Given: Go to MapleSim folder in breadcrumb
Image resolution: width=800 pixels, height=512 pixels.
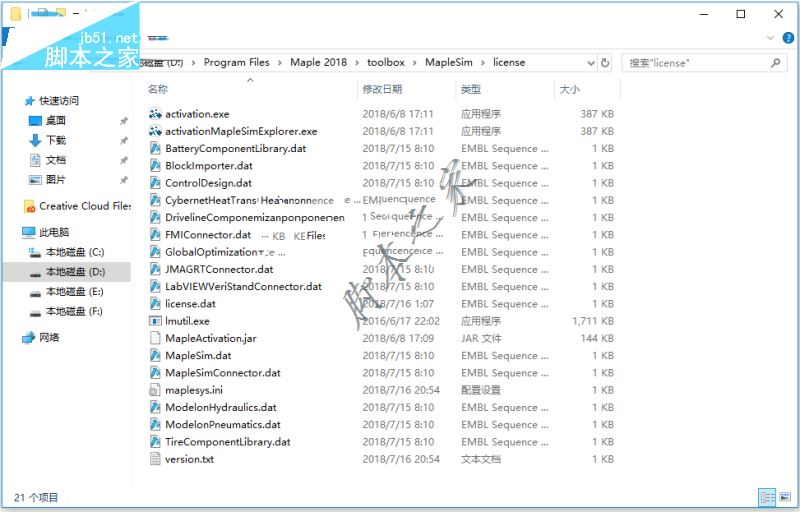Looking at the screenshot, I should click(x=448, y=62).
